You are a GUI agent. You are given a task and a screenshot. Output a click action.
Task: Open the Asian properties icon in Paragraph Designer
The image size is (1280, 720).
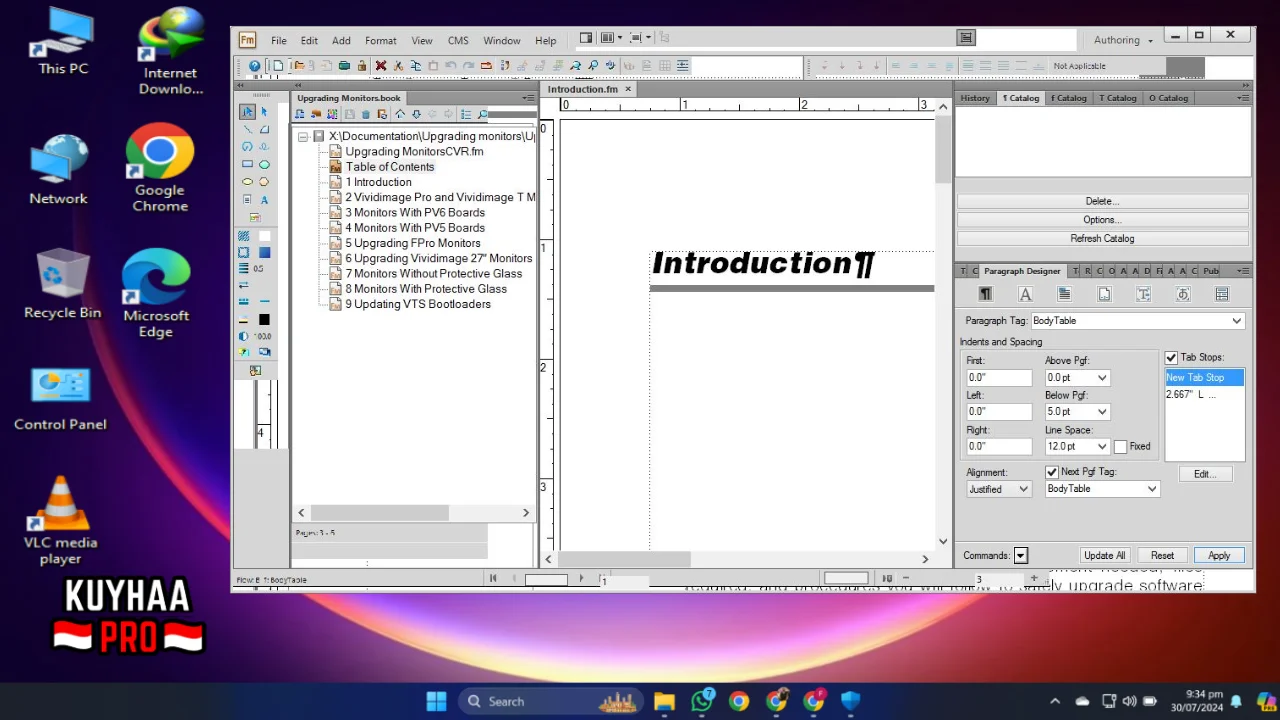1182,294
